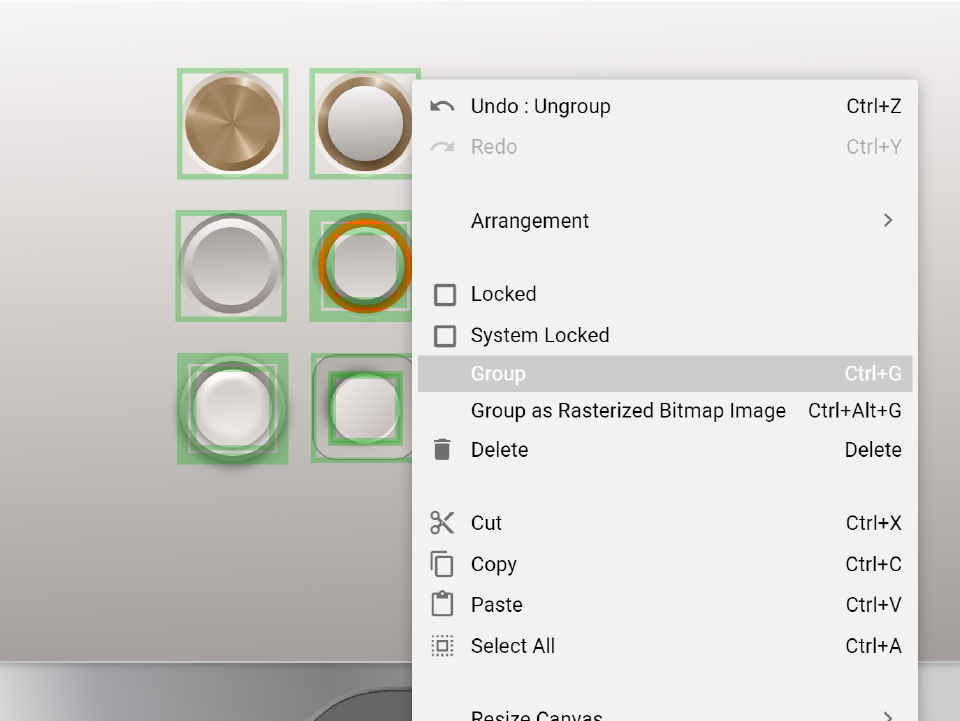Screen dimensions: 960x721
Task: Select Group as Rasterized Bitmap Image
Action: coord(628,411)
